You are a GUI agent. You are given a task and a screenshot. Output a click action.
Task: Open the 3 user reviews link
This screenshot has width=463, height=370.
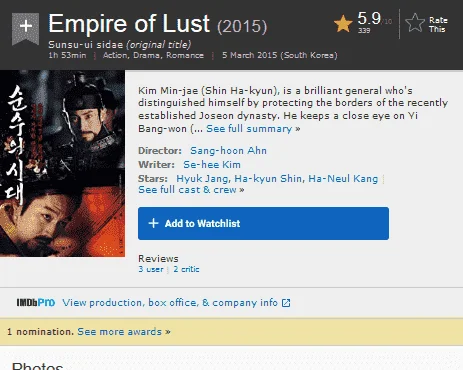(151, 269)
